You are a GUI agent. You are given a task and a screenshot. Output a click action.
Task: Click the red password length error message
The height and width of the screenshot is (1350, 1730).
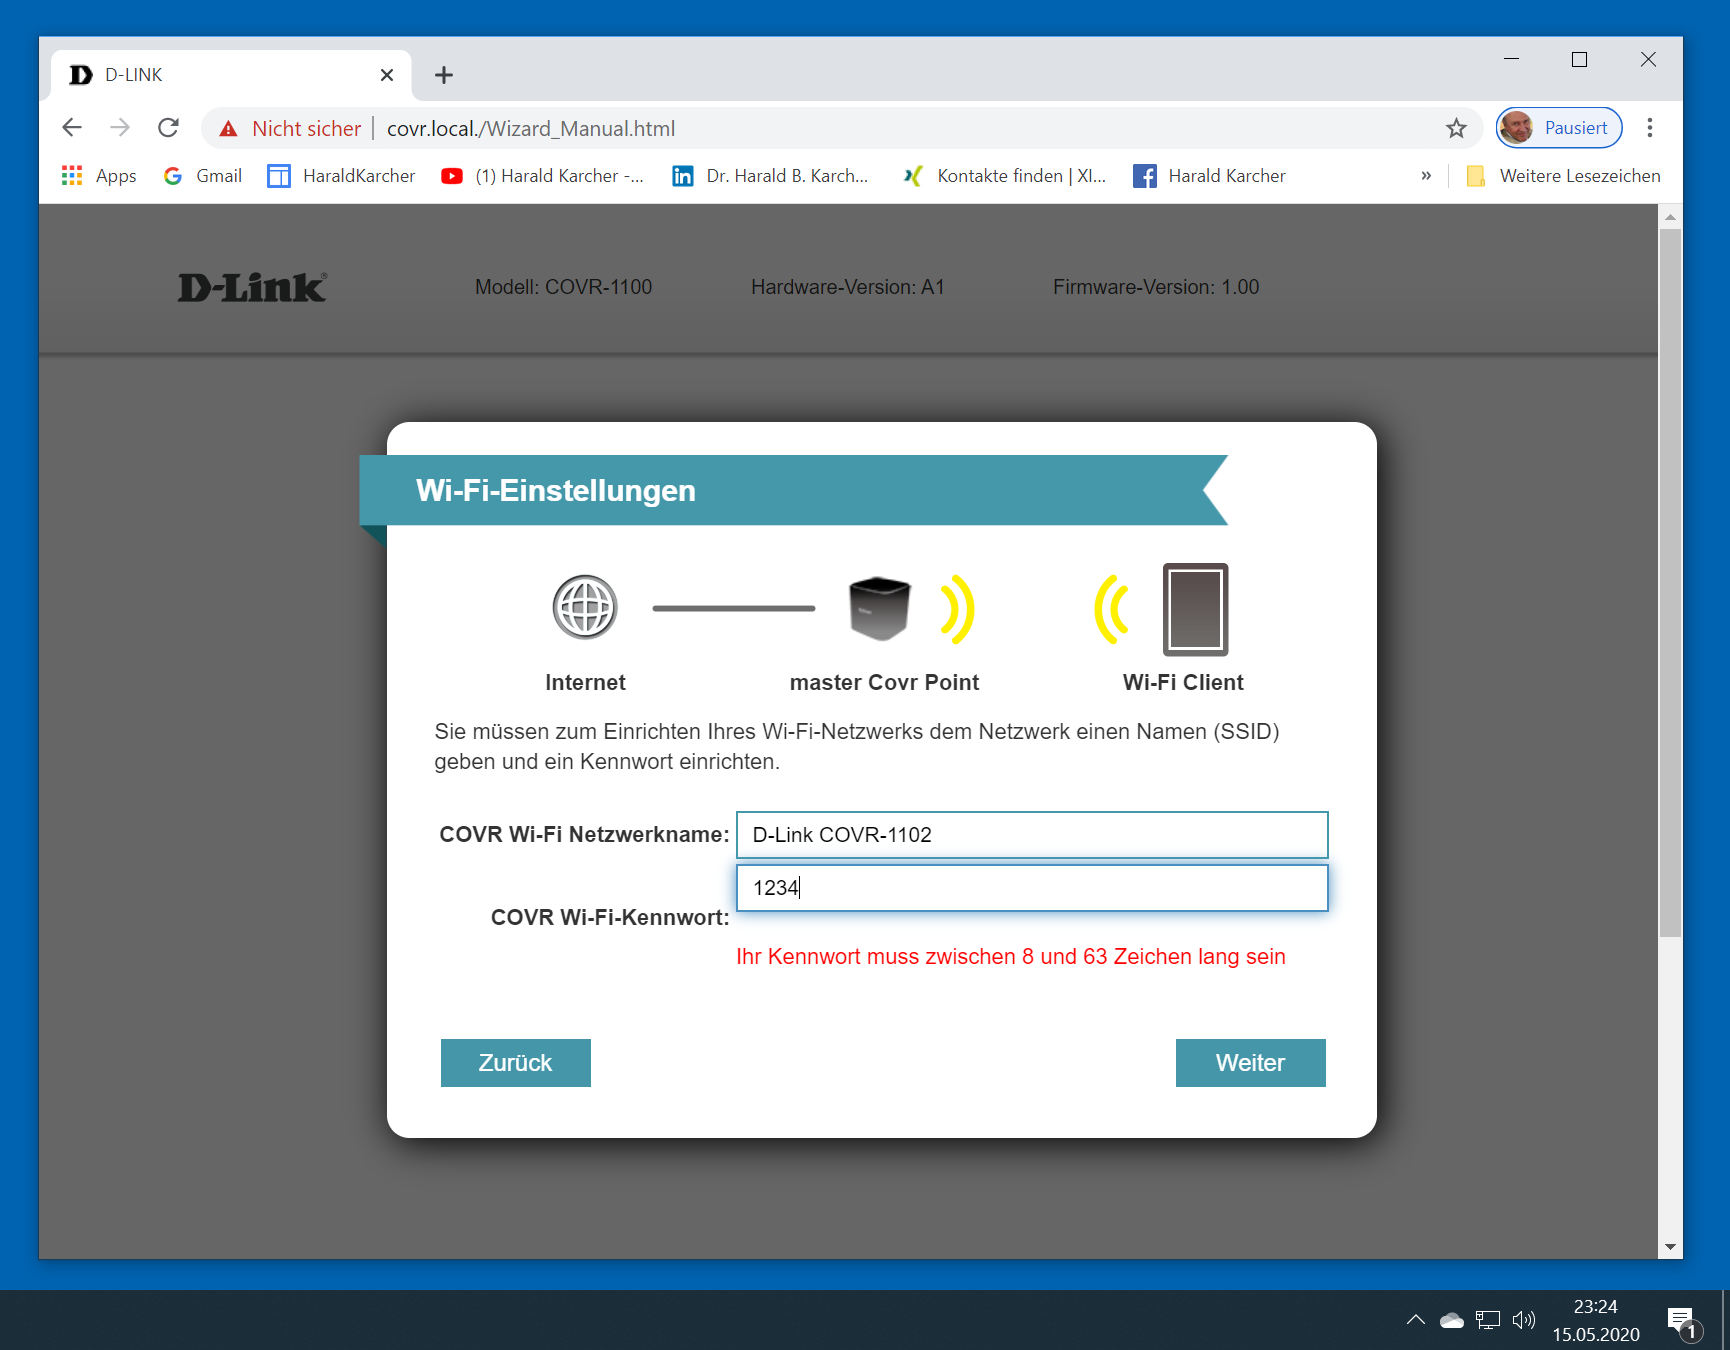(1011, 957)
